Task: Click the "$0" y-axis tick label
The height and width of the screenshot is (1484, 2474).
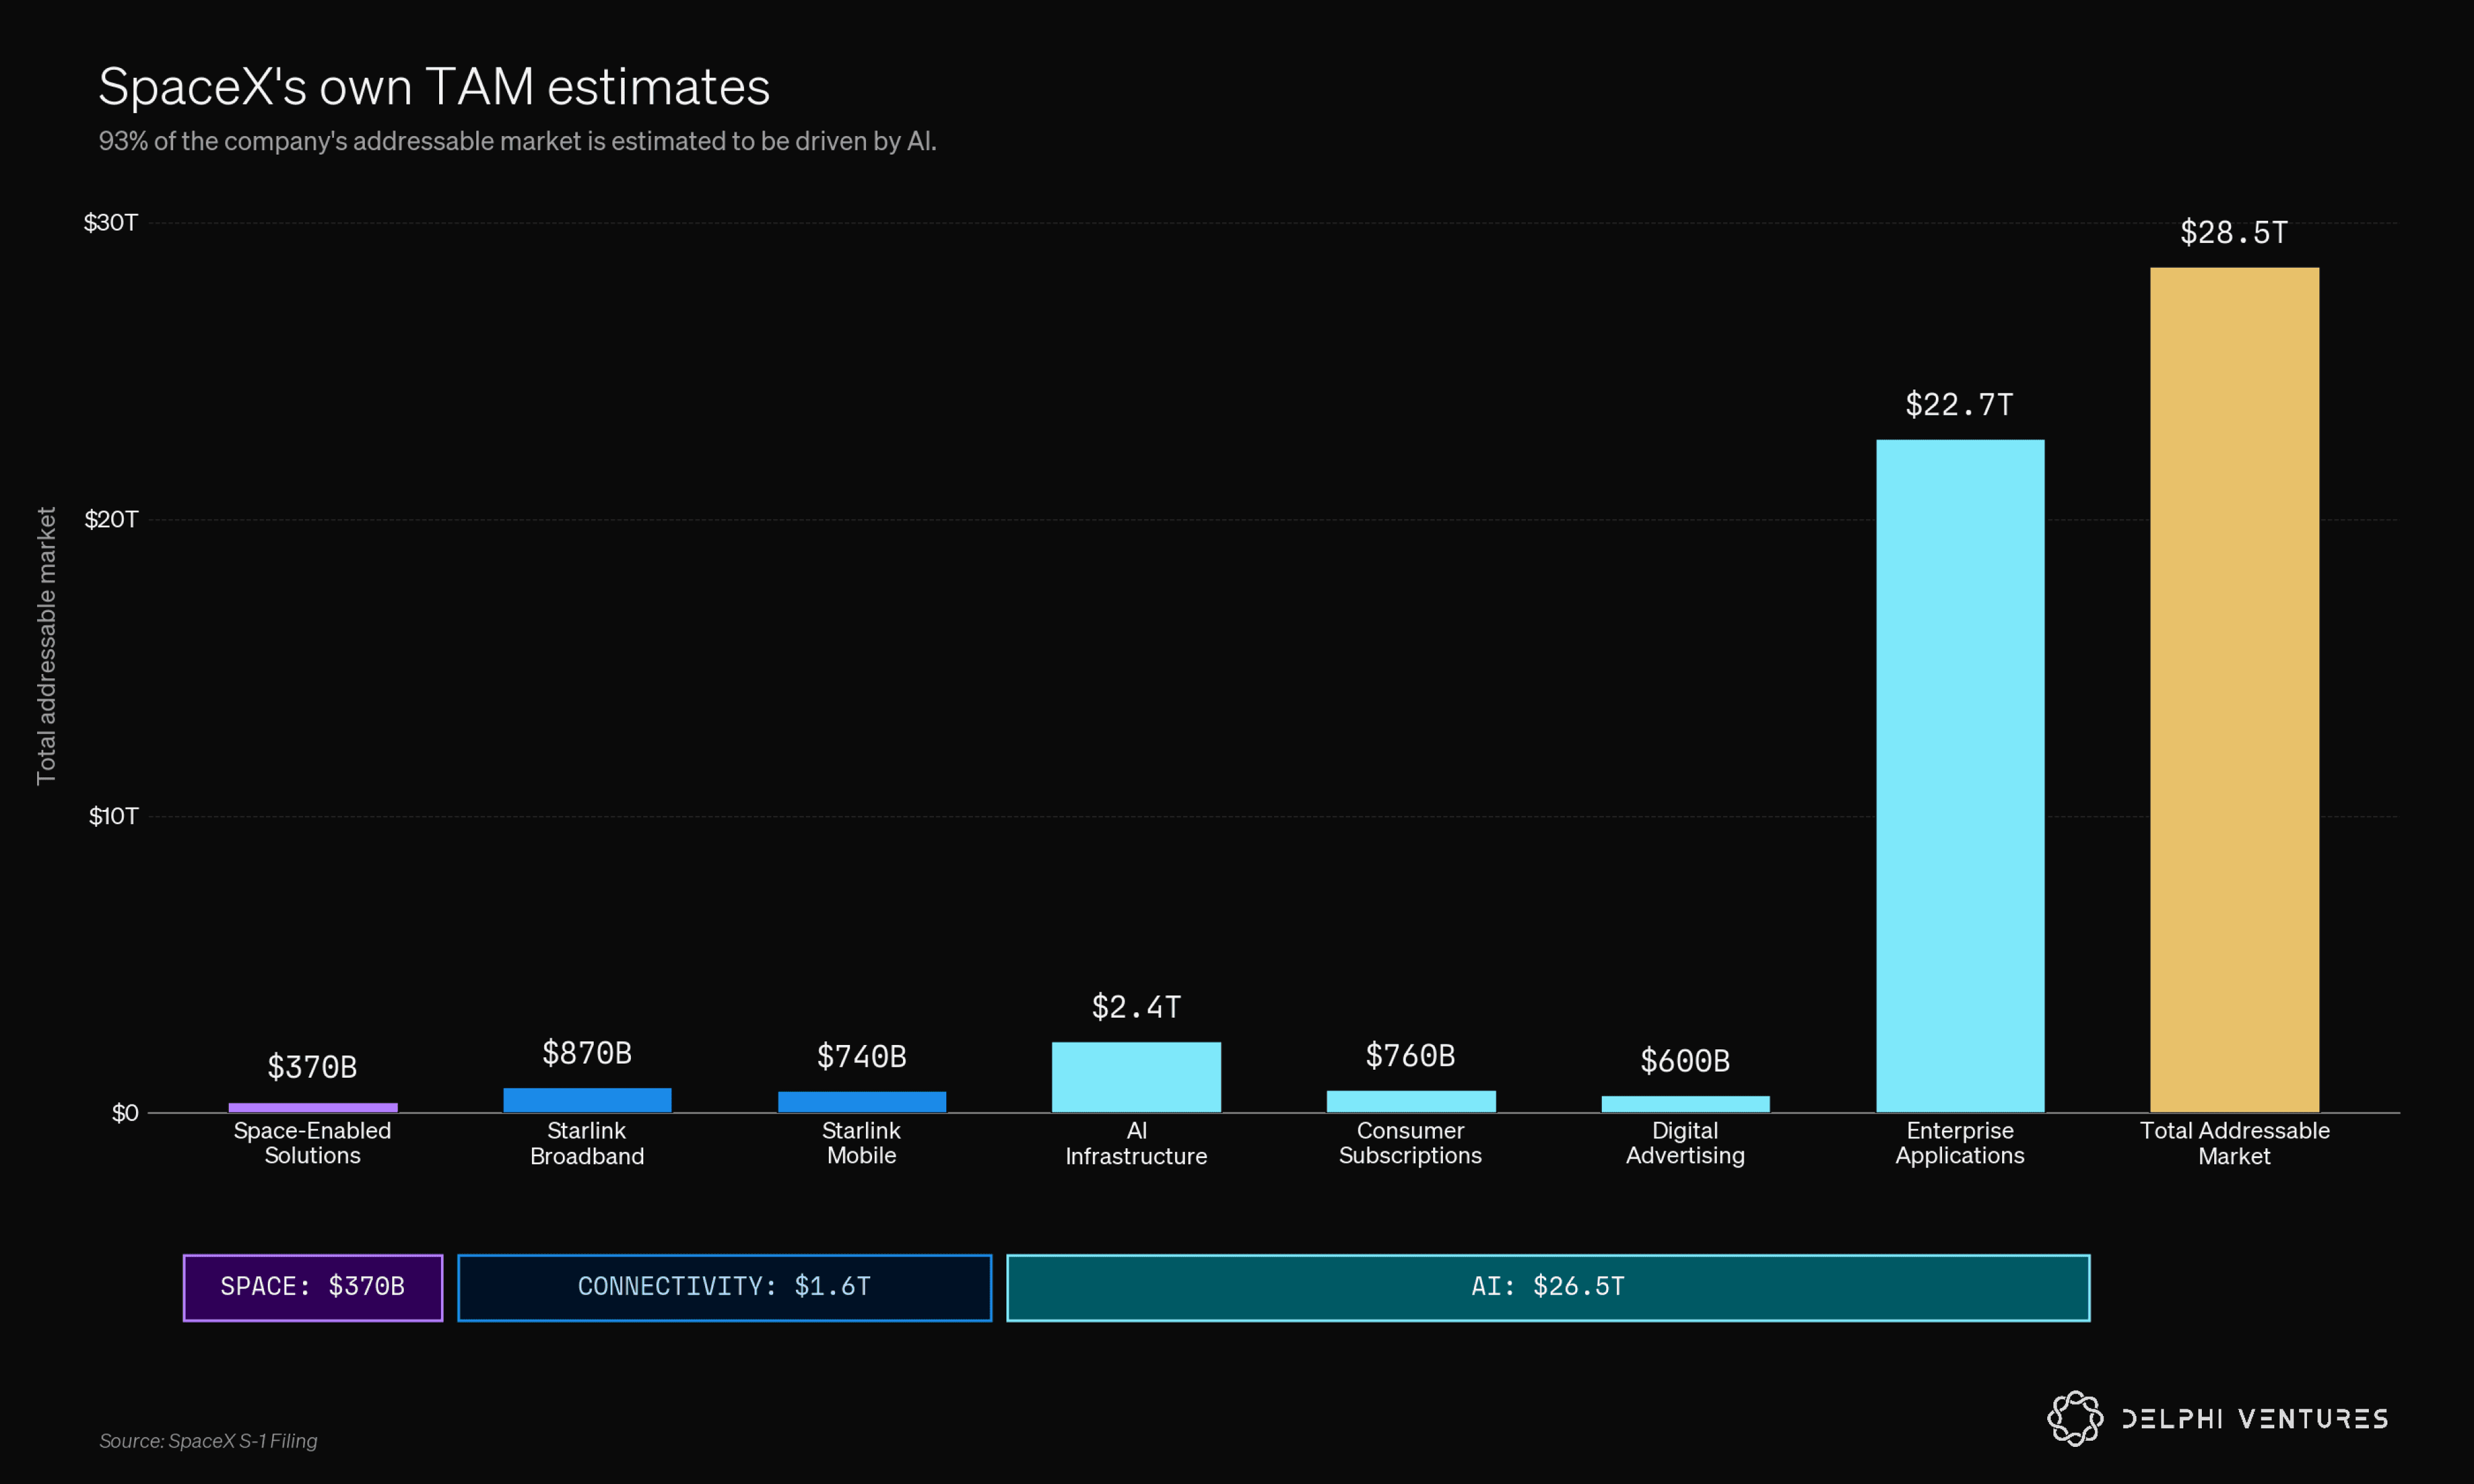Action: 125,1113
